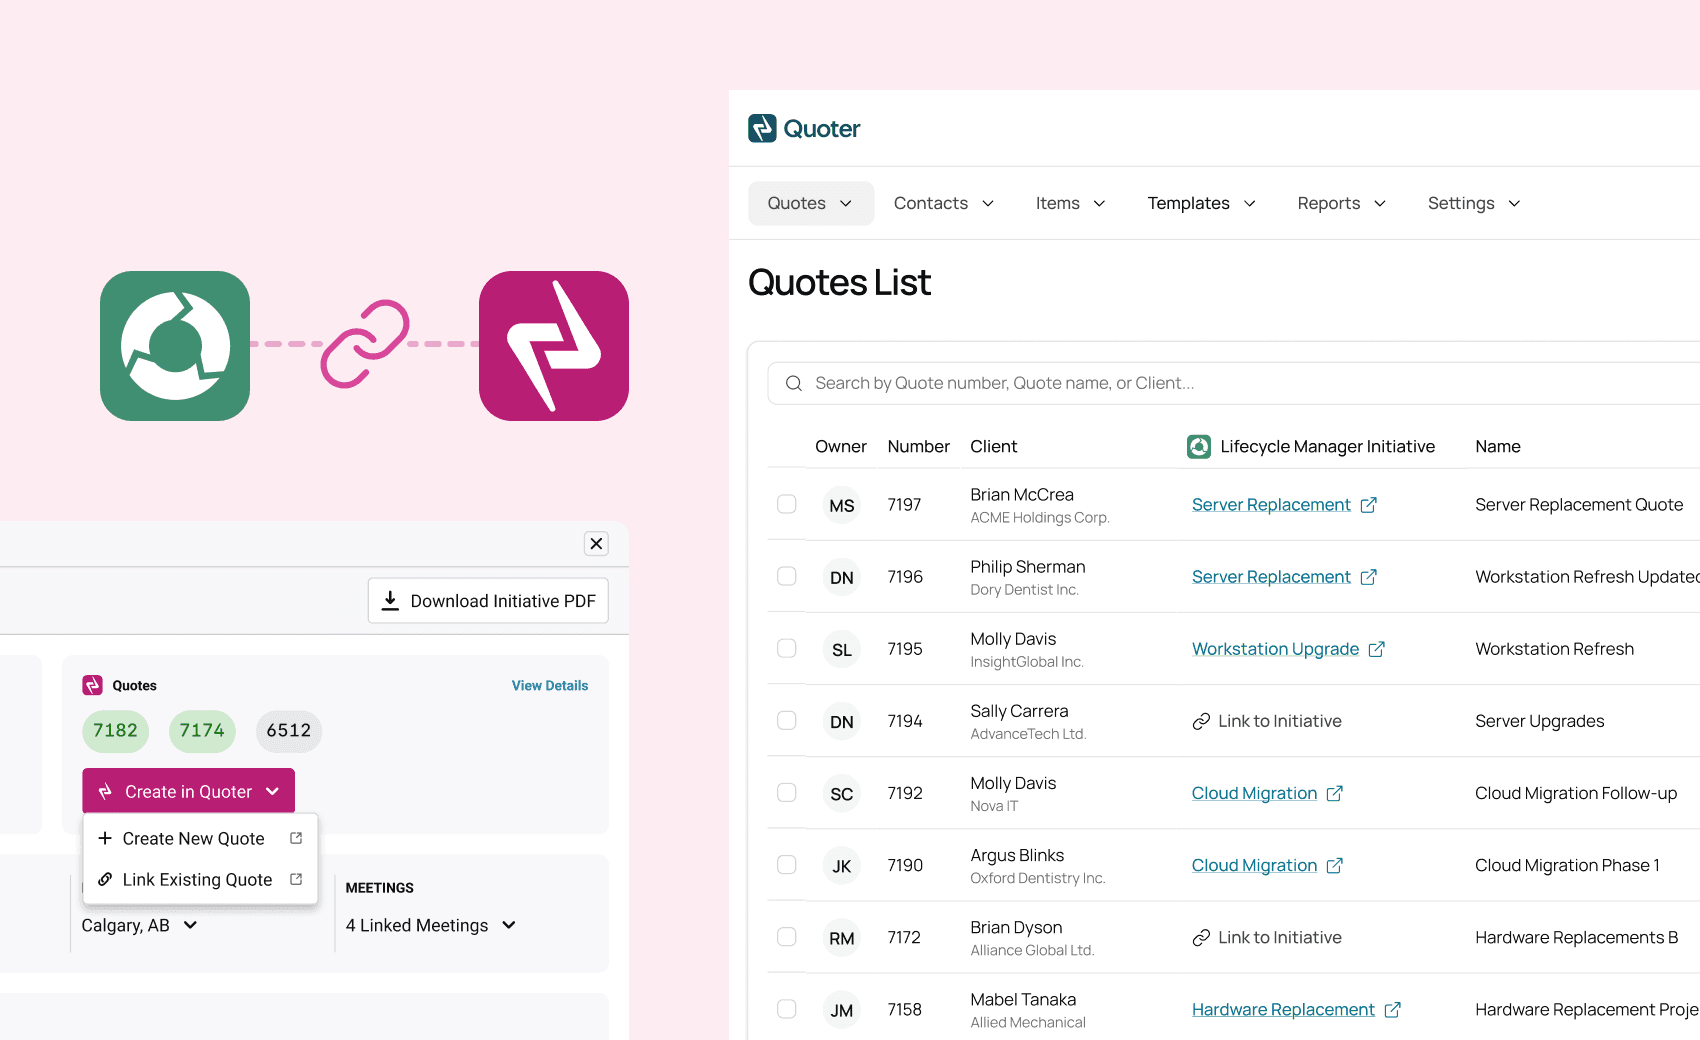Select quote chip 7182
This screenshot has height=1040, width=1700.
pos(115,730)
